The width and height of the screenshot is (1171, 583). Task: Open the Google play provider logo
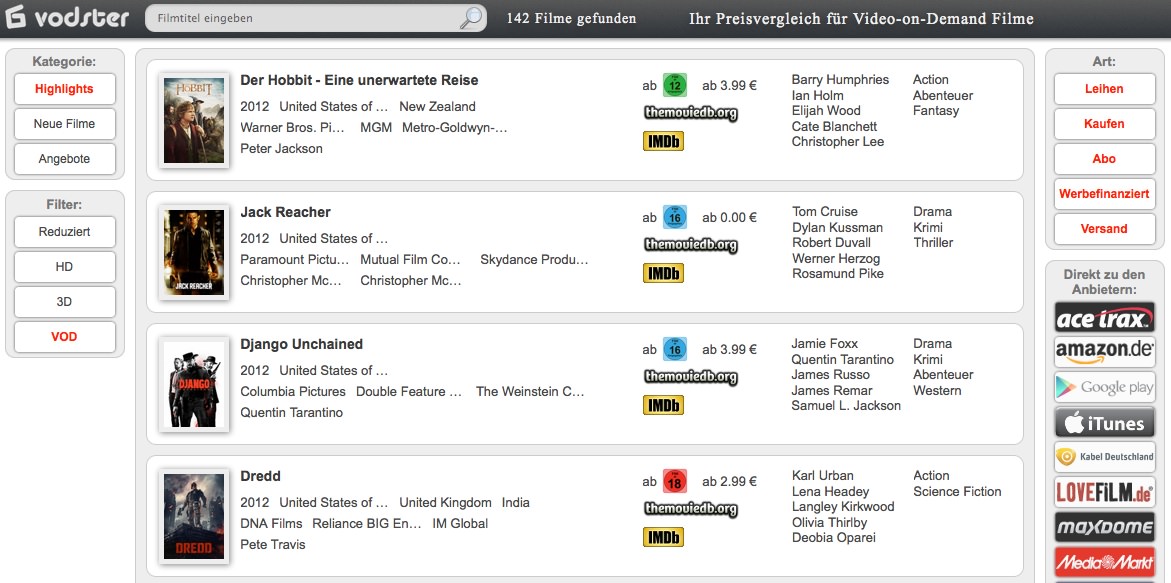click(1105, 387)
